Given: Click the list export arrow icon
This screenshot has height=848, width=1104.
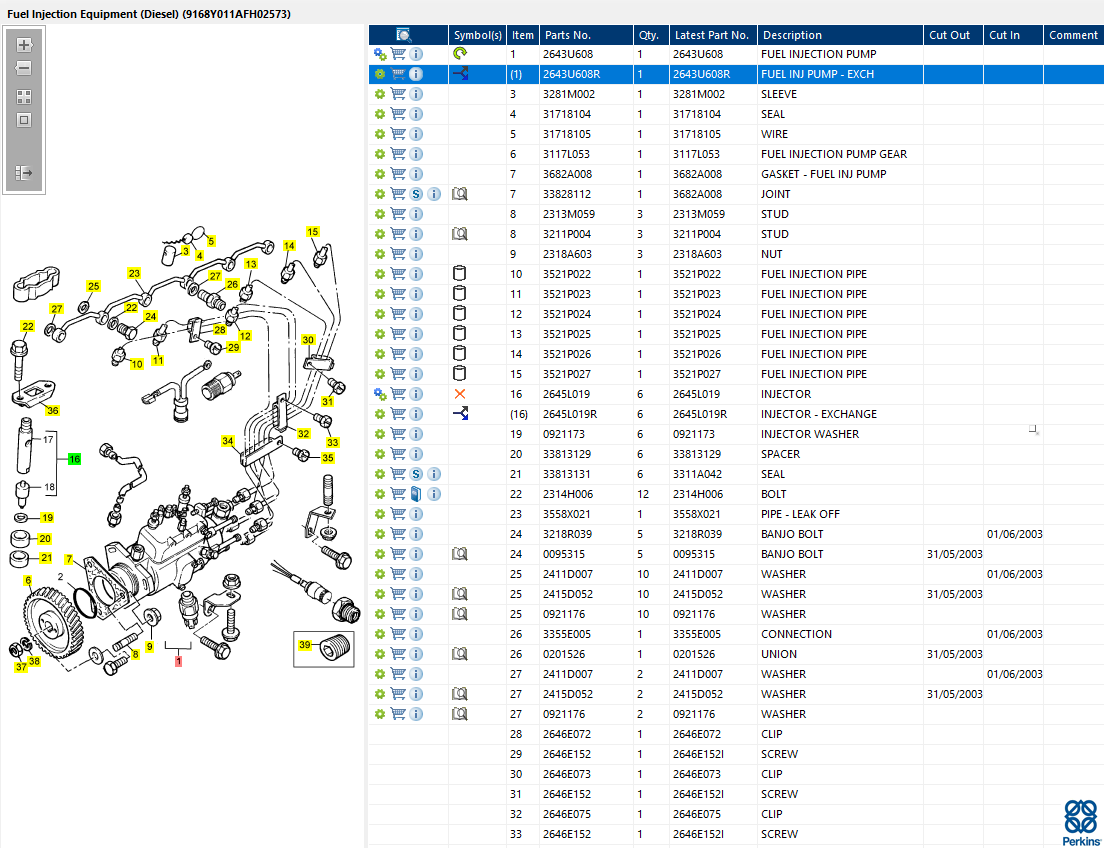Looking at the screenshot, I should (24, 173).
